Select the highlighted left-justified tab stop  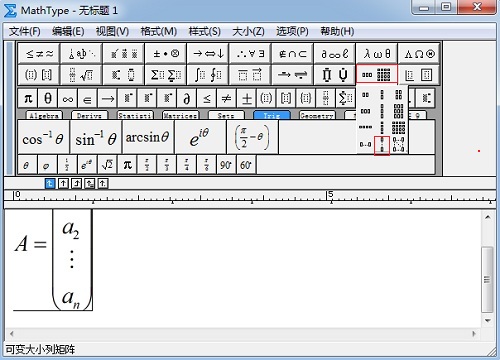pos(50,183)
